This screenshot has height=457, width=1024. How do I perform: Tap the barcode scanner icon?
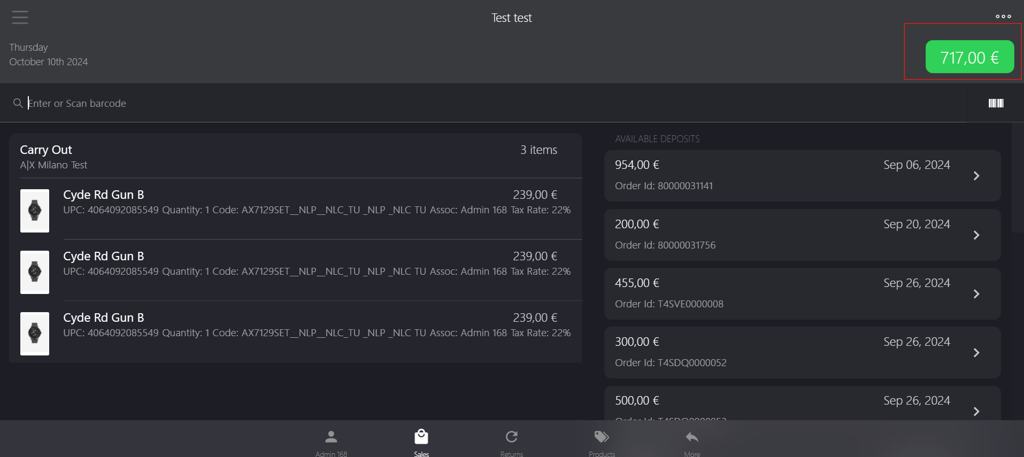click(x=996, y=103)
